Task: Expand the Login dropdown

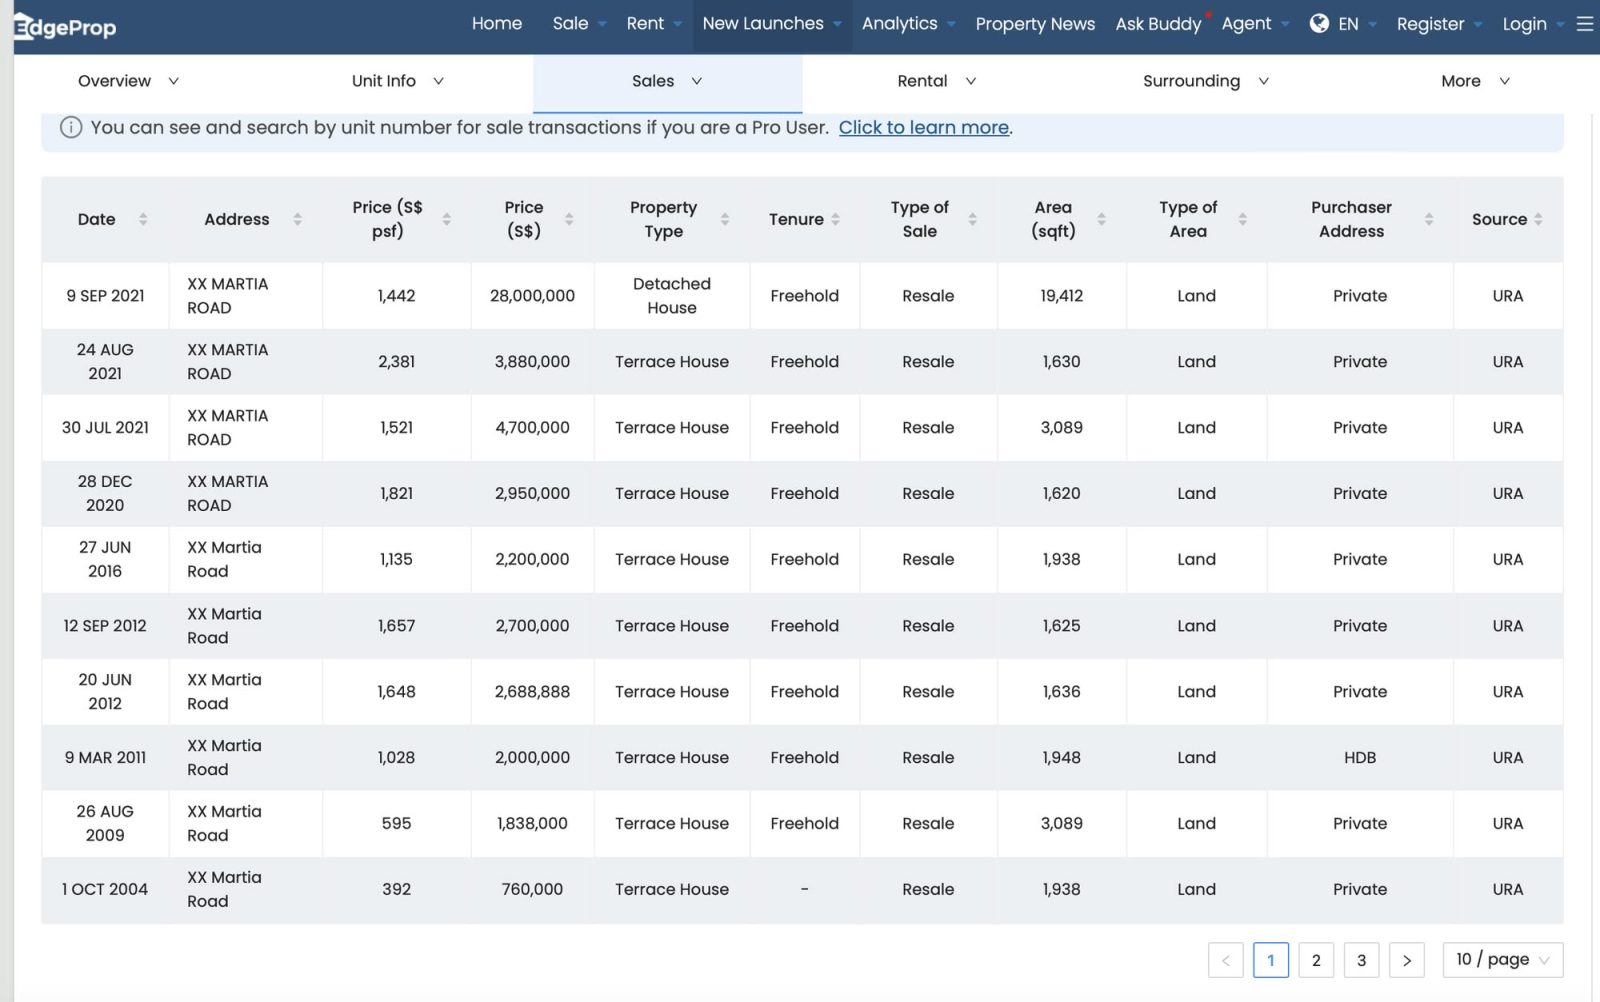Action: (x=1533, y=23)
